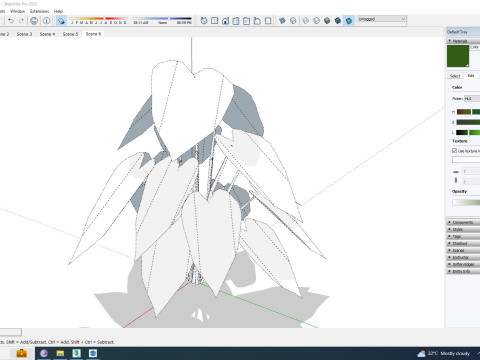The height and width of the screenshot is (360, 480).
Task: Click the Undo arrow icon
Action: click(x=11, y=21)
